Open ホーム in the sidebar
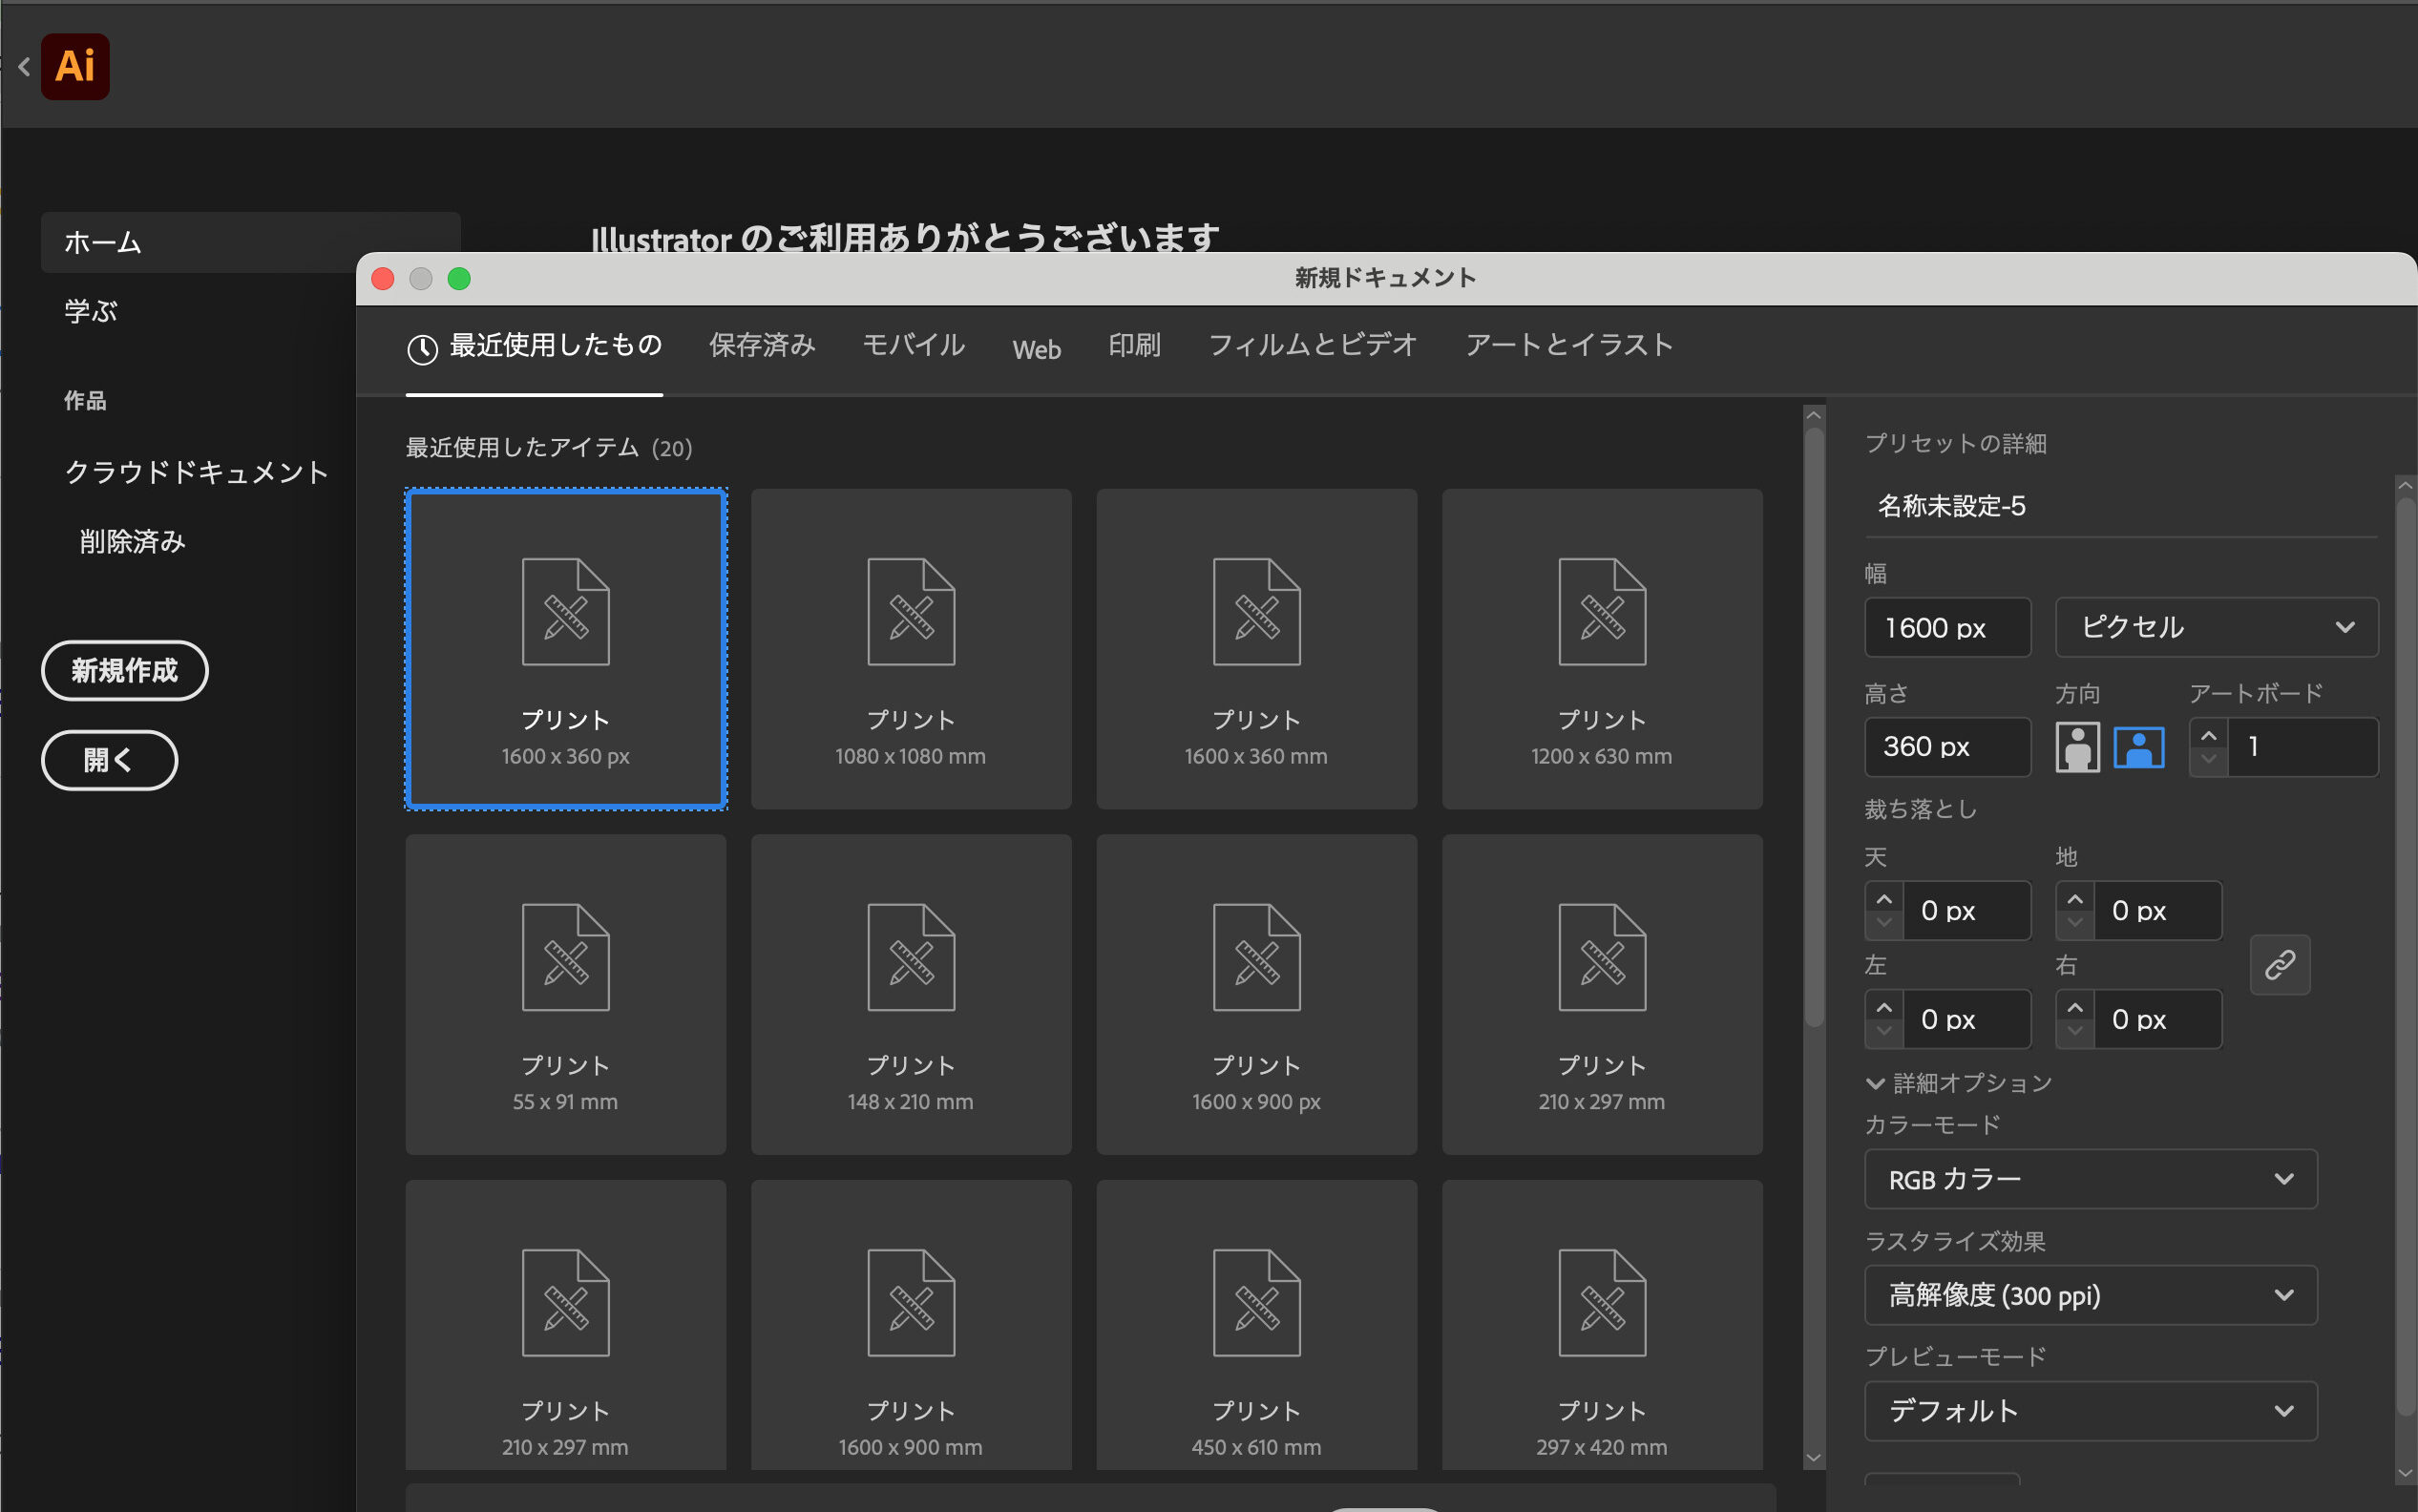The image size is (2418, 1512). [250, 242]
